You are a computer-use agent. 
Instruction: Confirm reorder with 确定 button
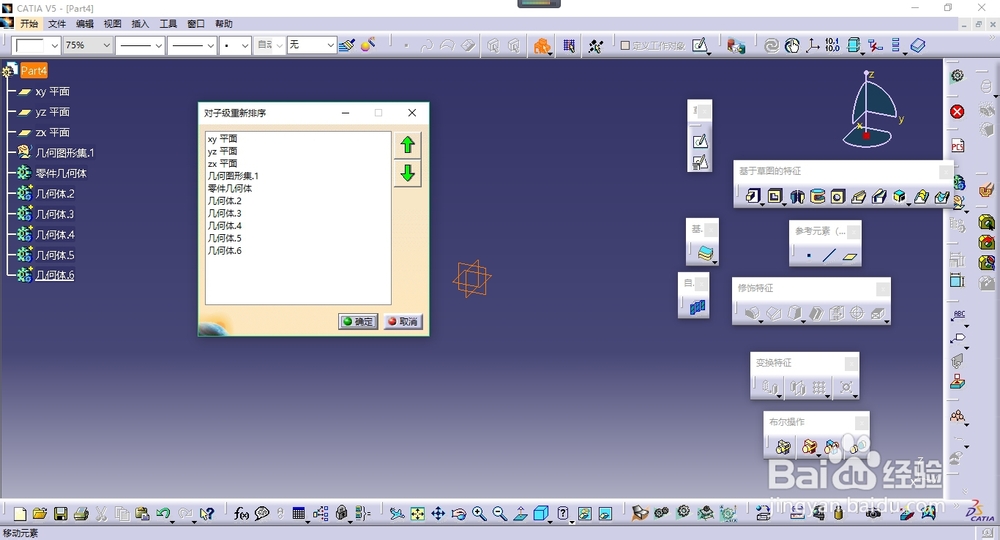pos(358,321)
